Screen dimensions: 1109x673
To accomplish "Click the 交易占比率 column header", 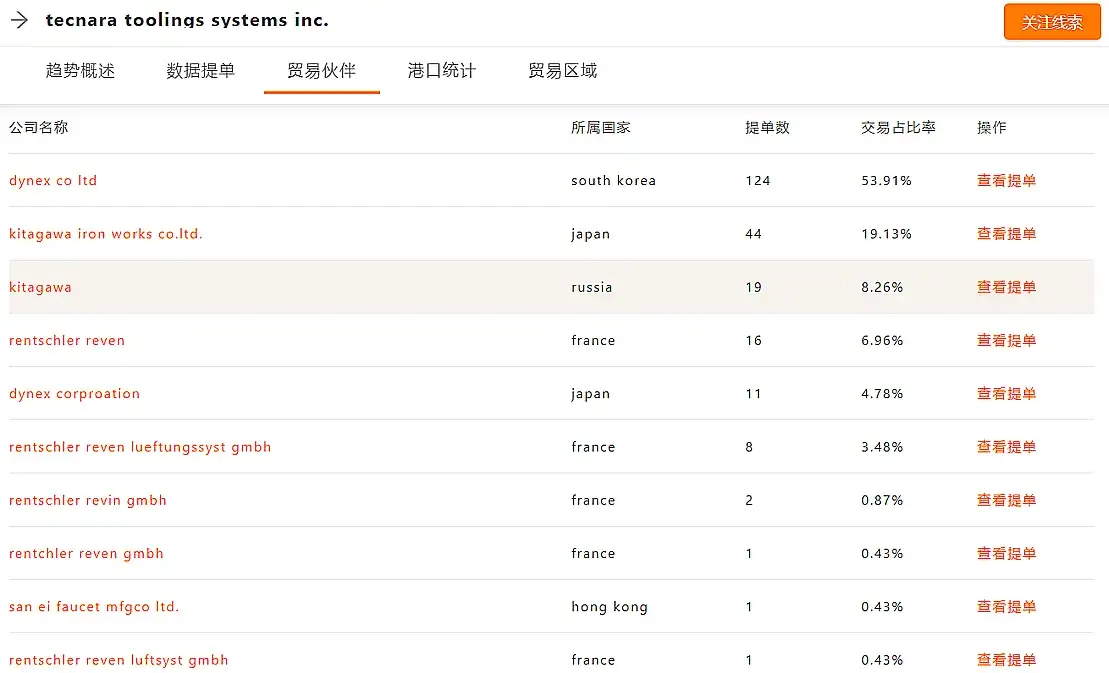I will (x=898, y=127).
